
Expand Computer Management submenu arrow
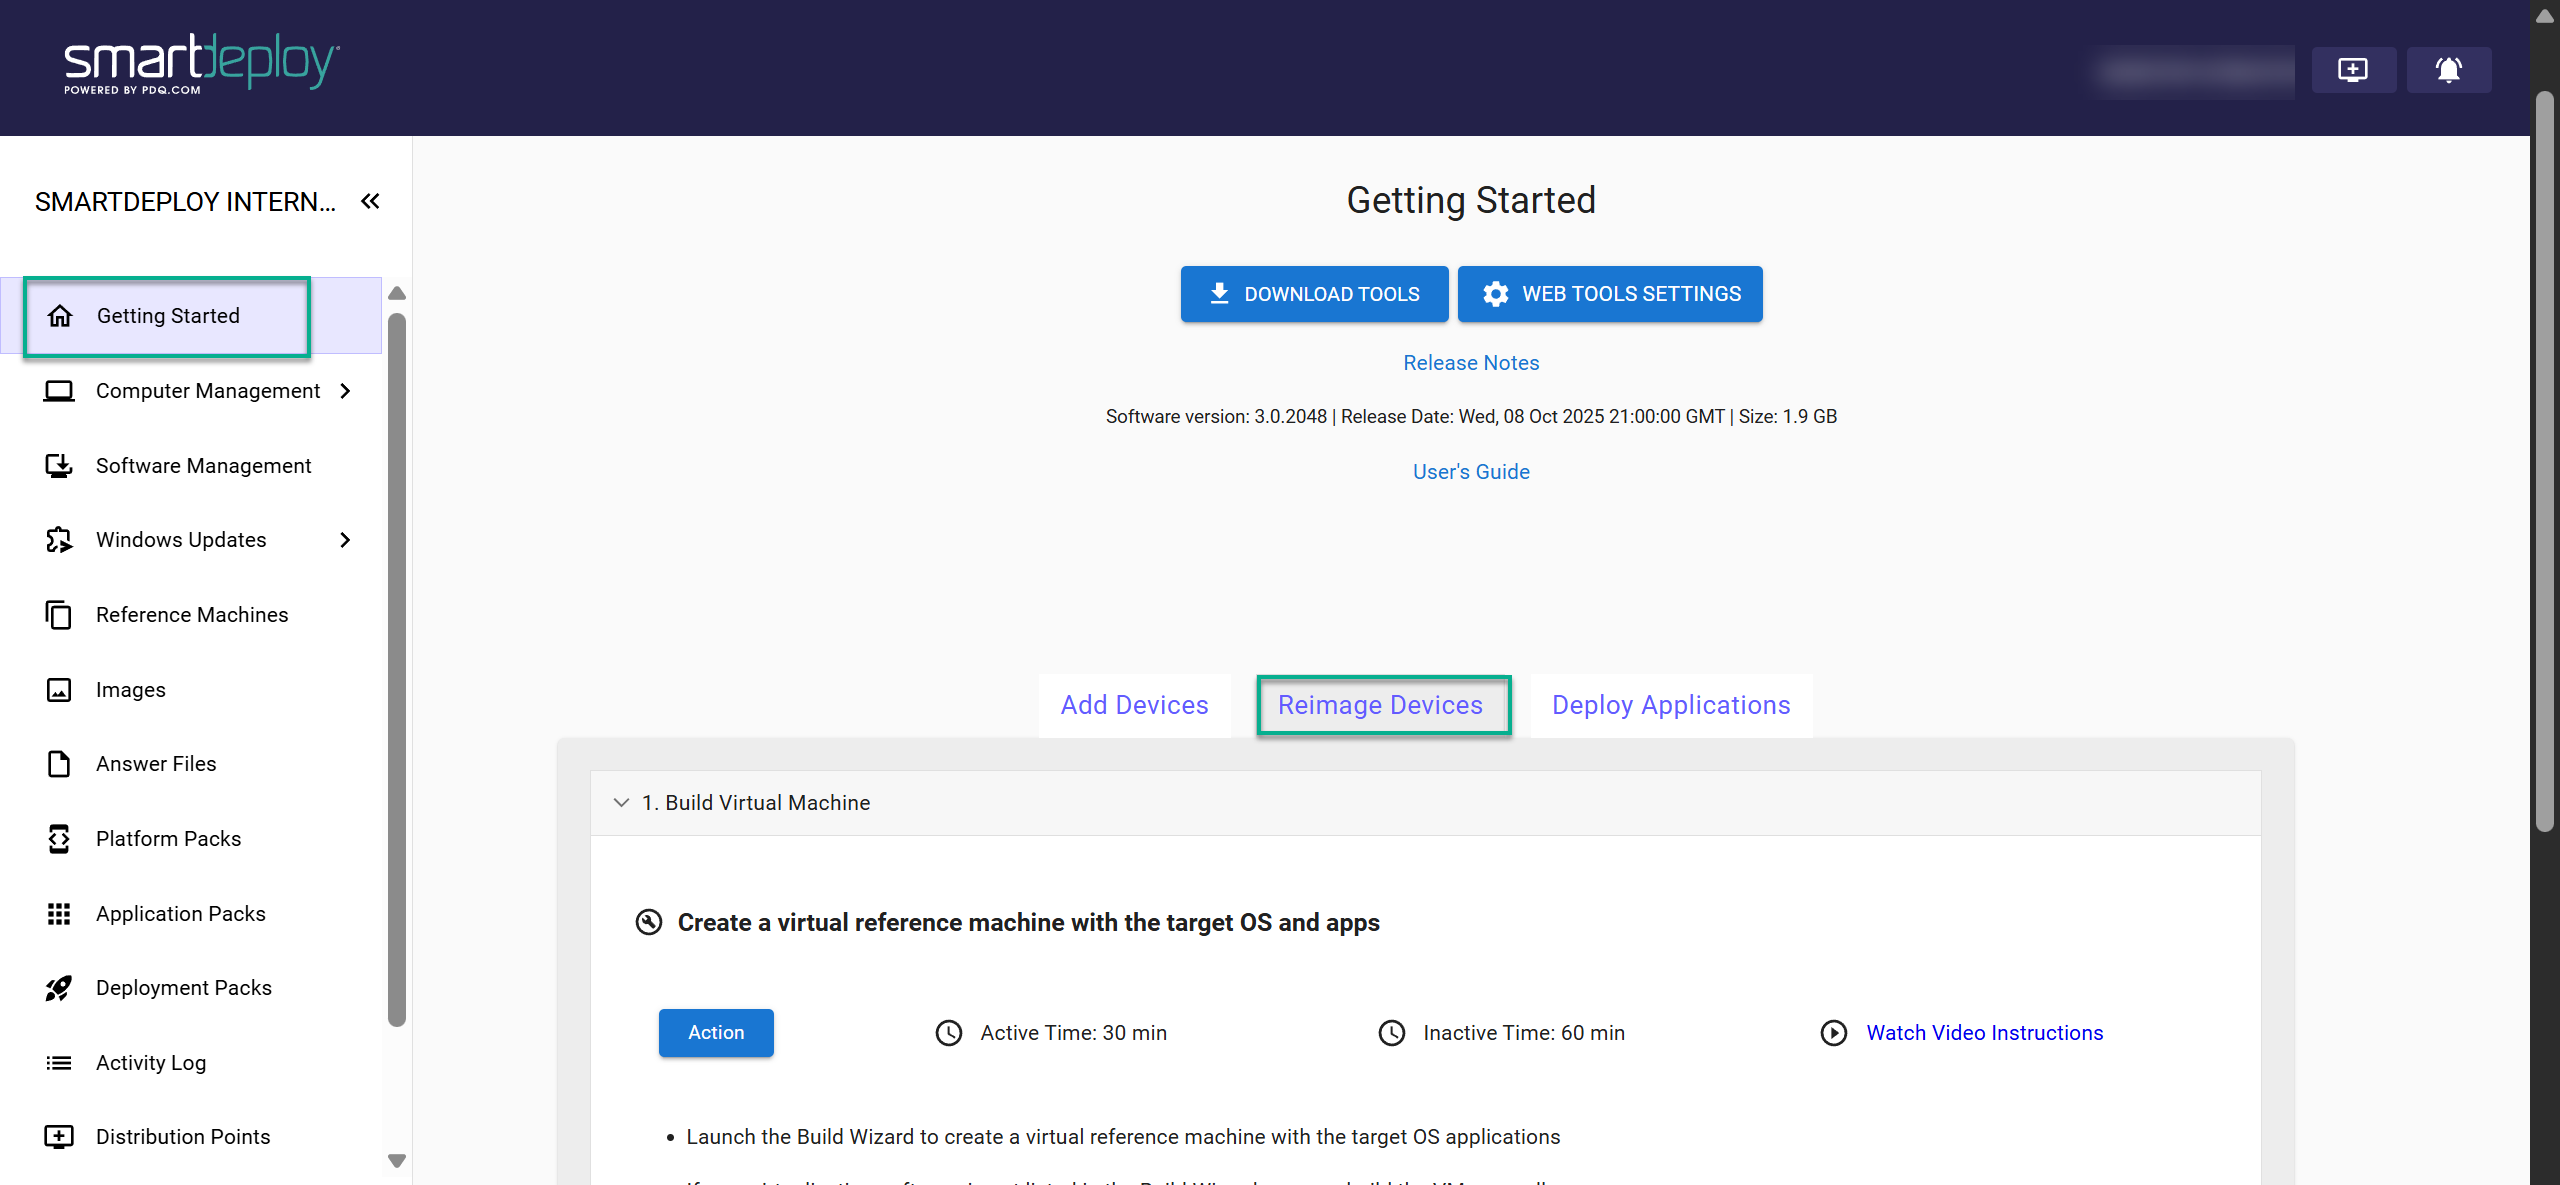point(346,391)
